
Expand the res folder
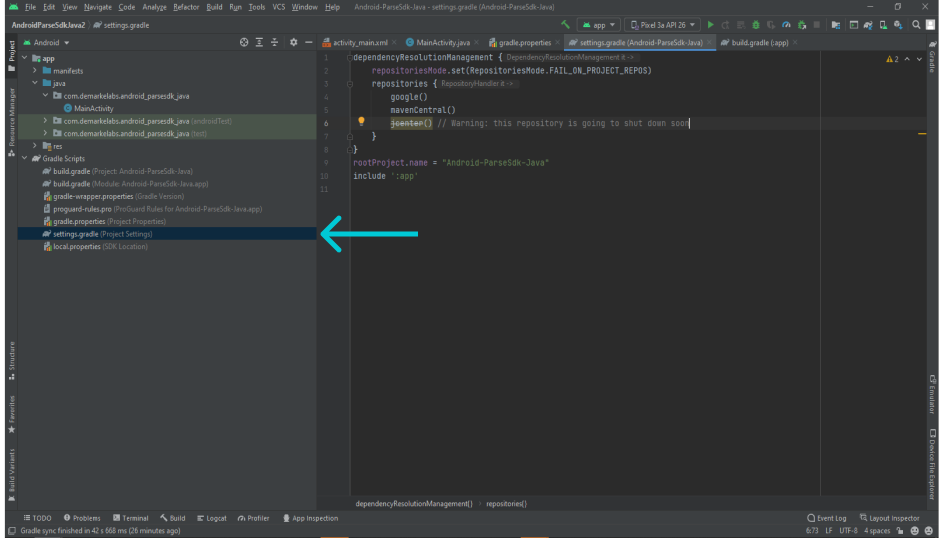35,146
